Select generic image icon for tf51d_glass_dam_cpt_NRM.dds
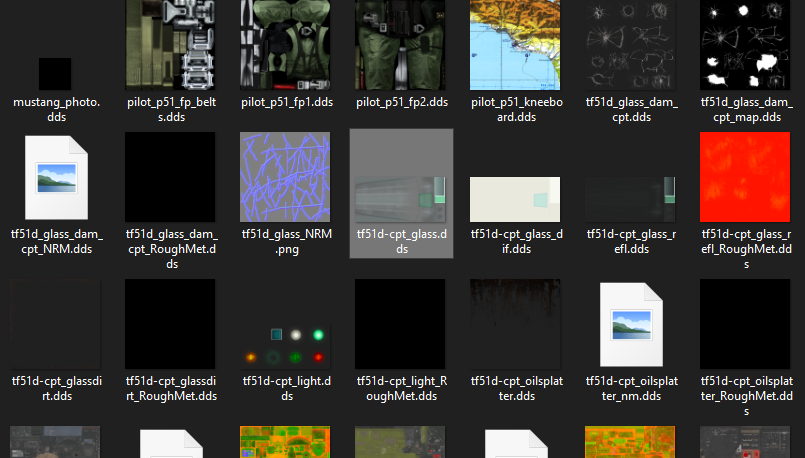Viewport: 805px width, 458px height. pos(56,178)
